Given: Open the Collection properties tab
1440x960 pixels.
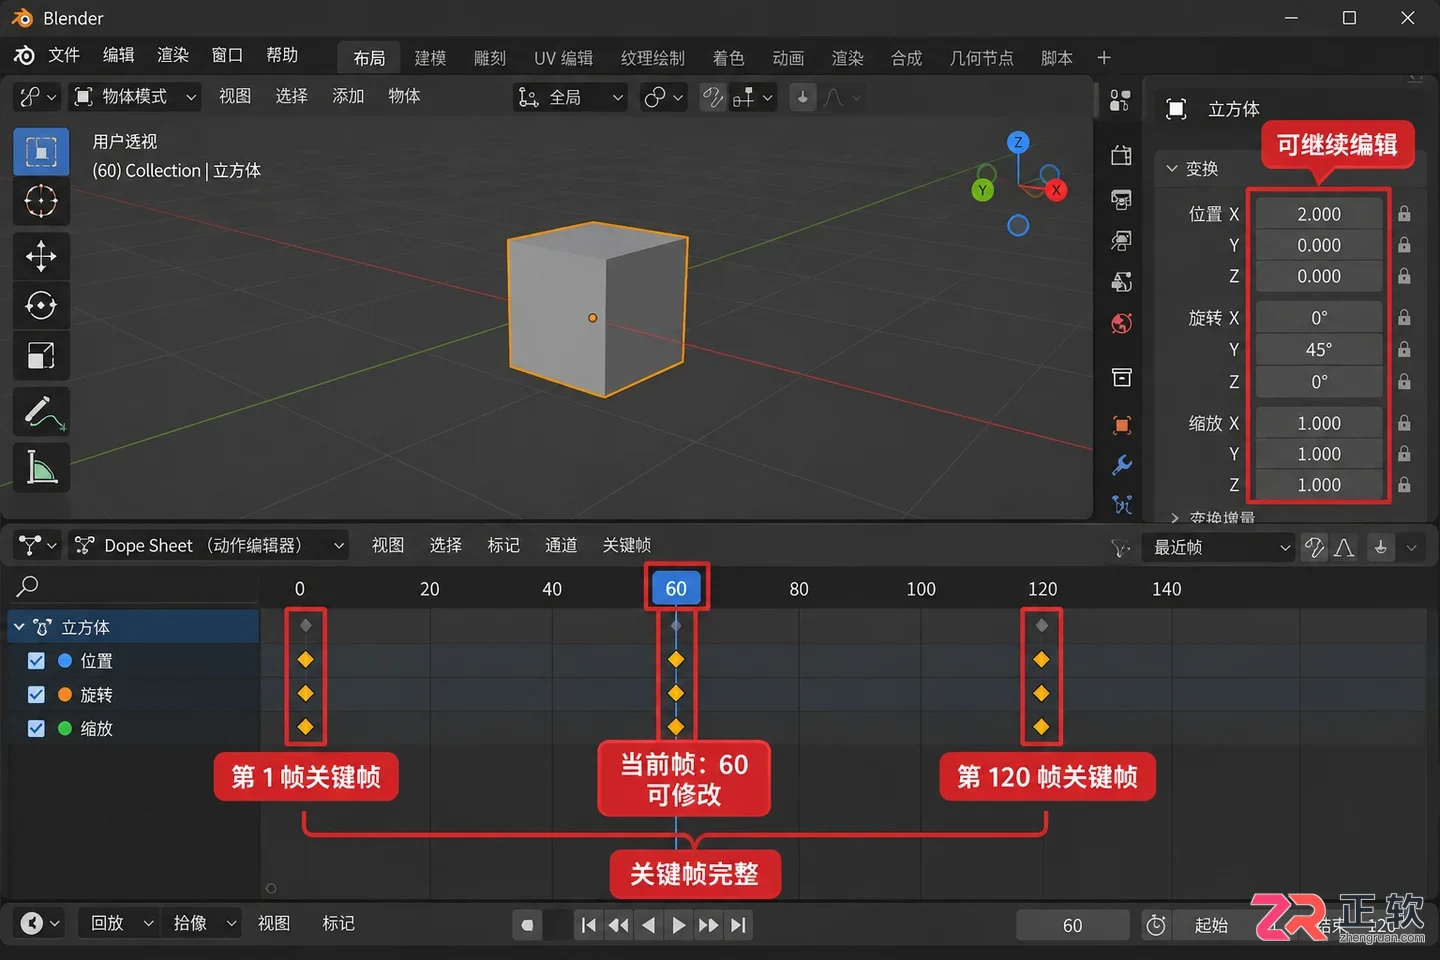Looking at the screenshot, I should coord(1121,377).
